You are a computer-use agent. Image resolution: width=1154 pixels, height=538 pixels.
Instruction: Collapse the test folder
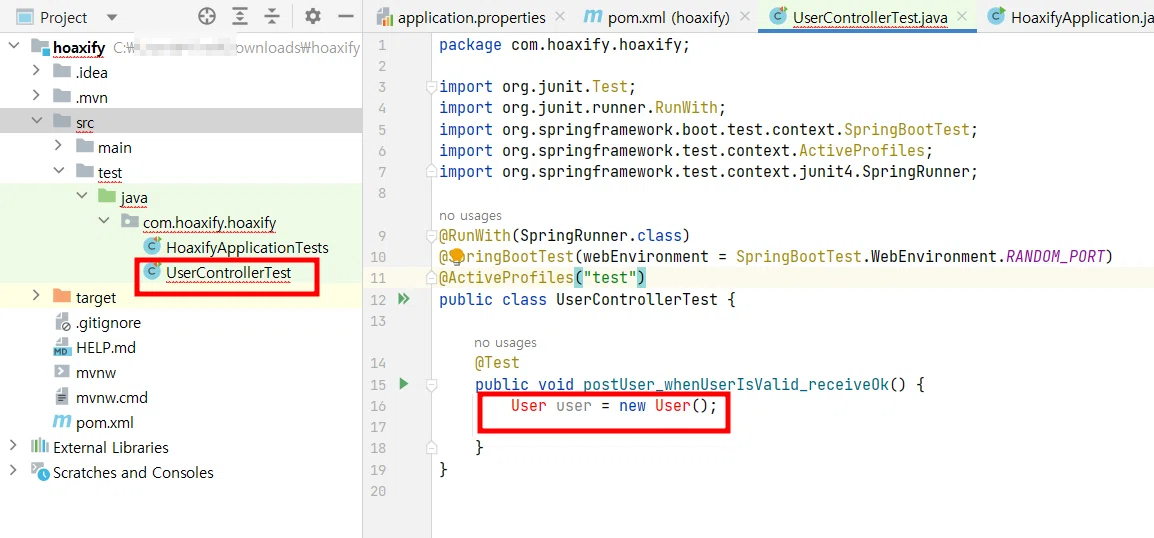click(59, 171)
